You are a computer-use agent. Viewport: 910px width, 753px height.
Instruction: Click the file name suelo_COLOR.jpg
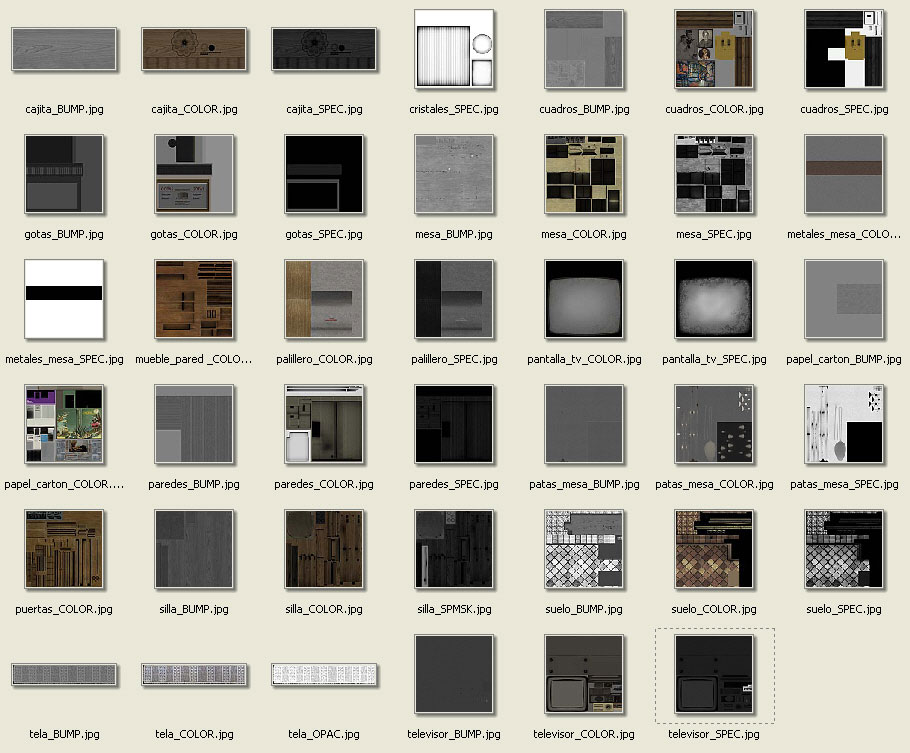[714, 609]
